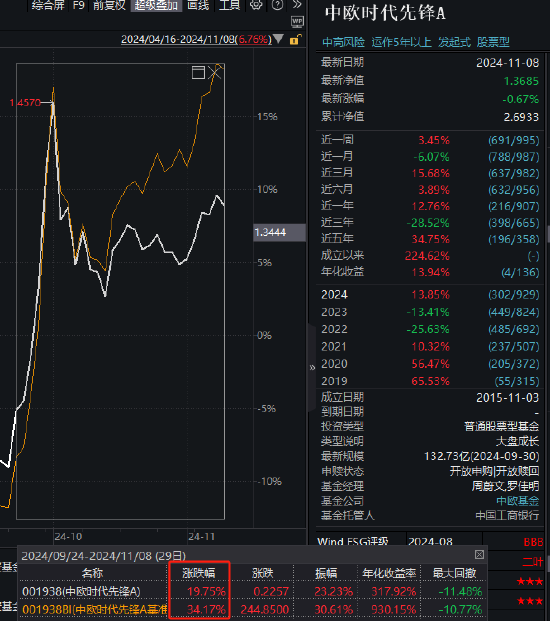Open the help question-mark icon
Screen dimensions: 550x621
tap(277, 5)
